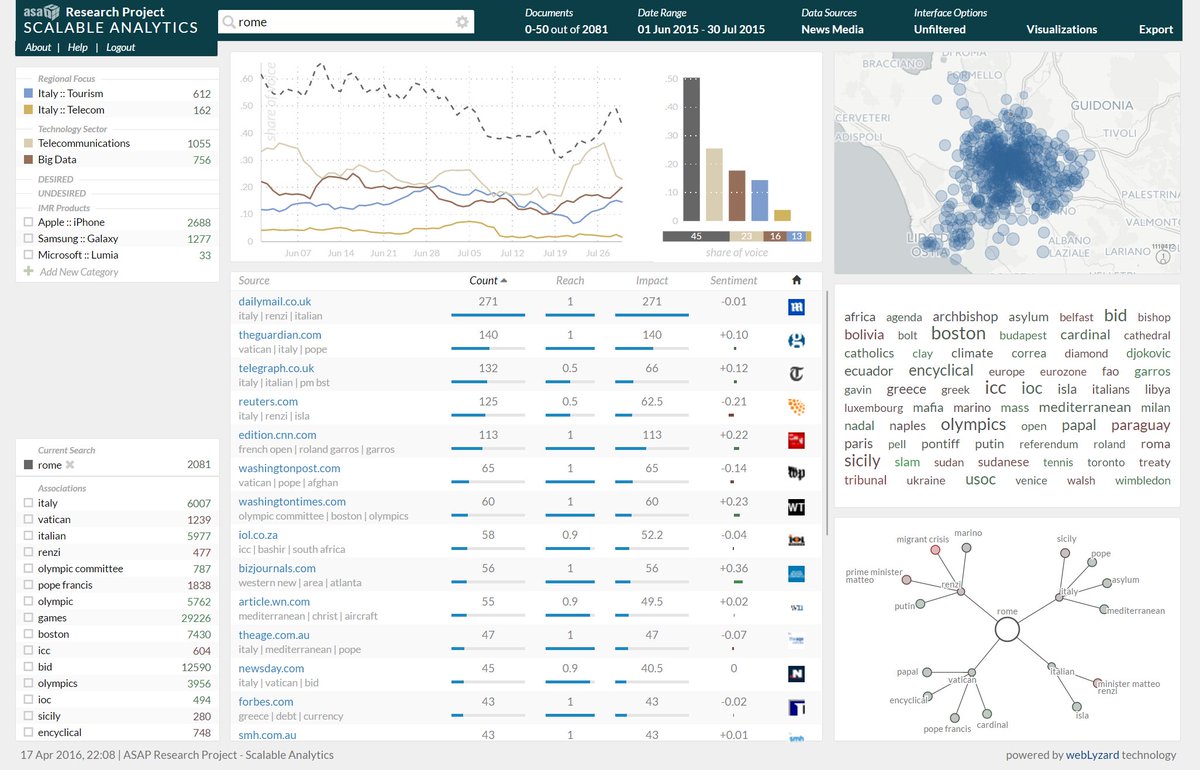The width and height of the screenshot is (1200, 770).
Task: Open article.wn.com favicon
Action: coord(796,608)
